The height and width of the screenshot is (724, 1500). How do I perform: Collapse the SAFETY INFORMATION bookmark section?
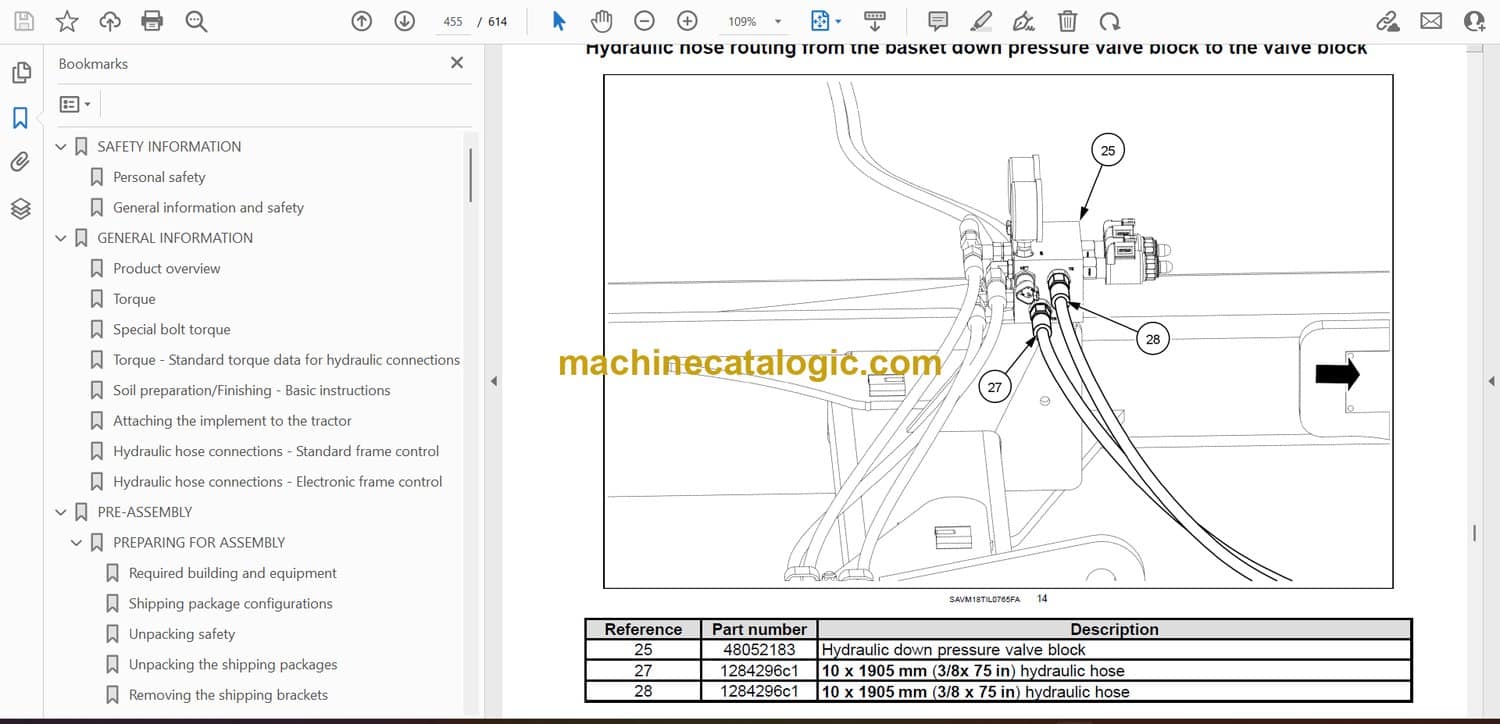[61, 147]
